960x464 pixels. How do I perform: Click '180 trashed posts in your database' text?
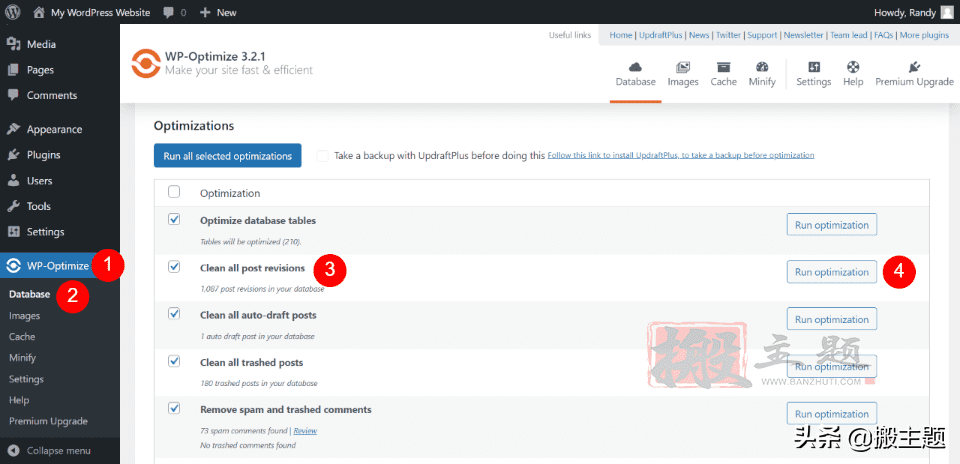258,384
